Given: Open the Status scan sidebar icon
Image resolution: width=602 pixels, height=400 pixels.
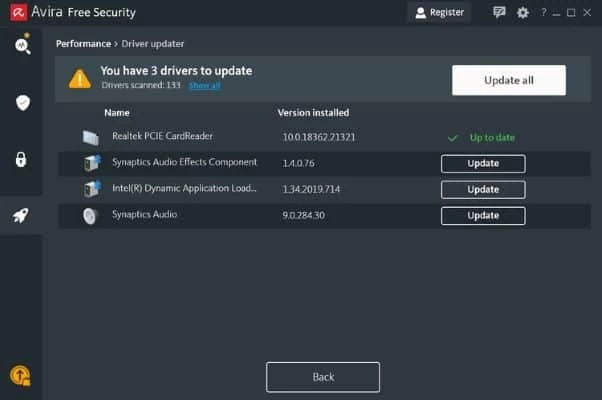Looking at the screenshot, I should [x=23, y=45].
